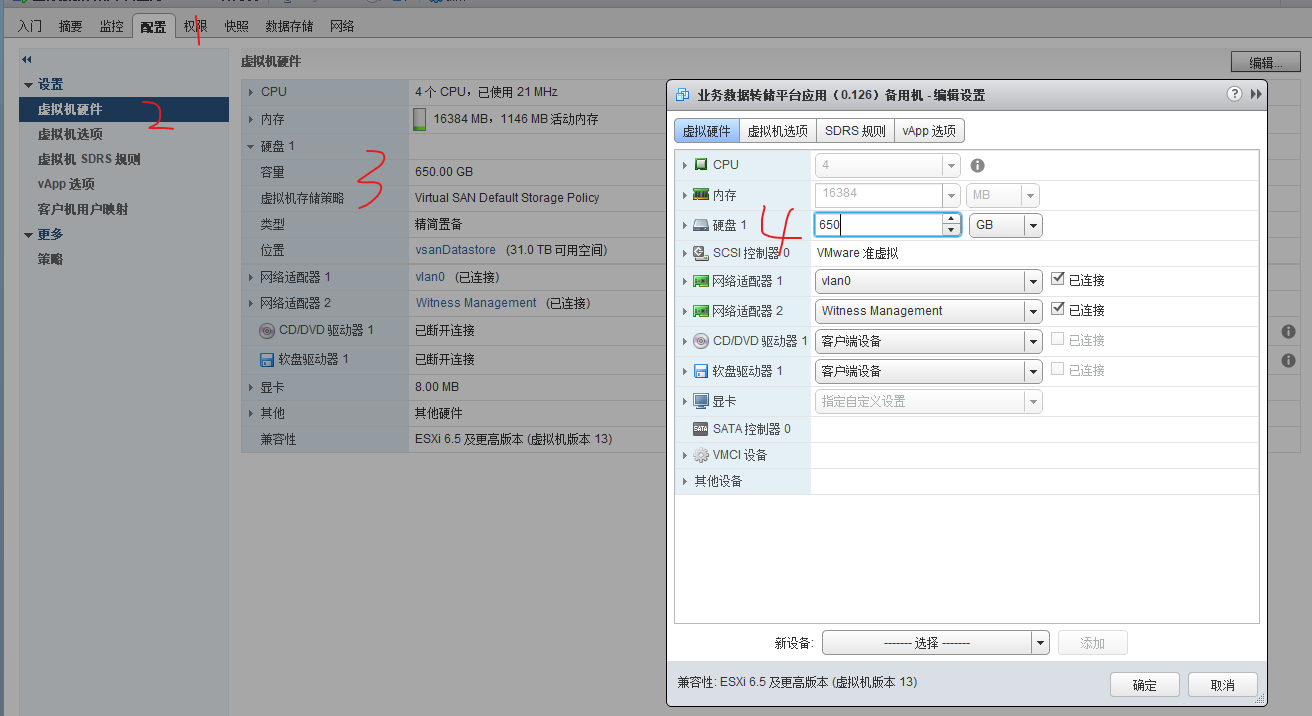Toggle network adapter 1 connected checkbox
The width and height of the screenshot is (1312, 716).
click(x=1058, y=280)
